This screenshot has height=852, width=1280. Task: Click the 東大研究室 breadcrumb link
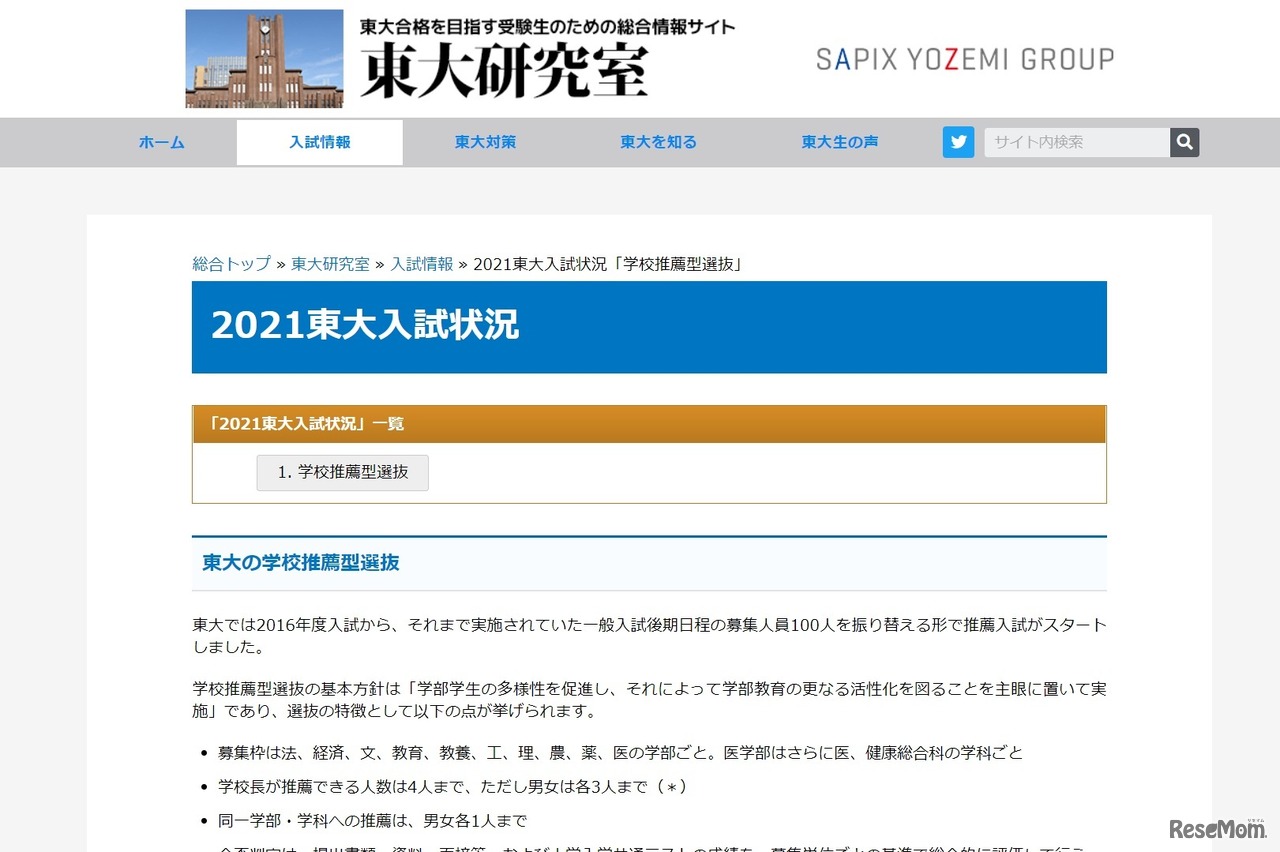coord(330,264)
